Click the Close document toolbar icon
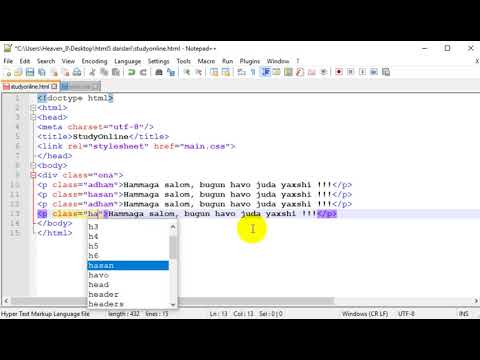480x360 pixels. [x=54, y=72]
